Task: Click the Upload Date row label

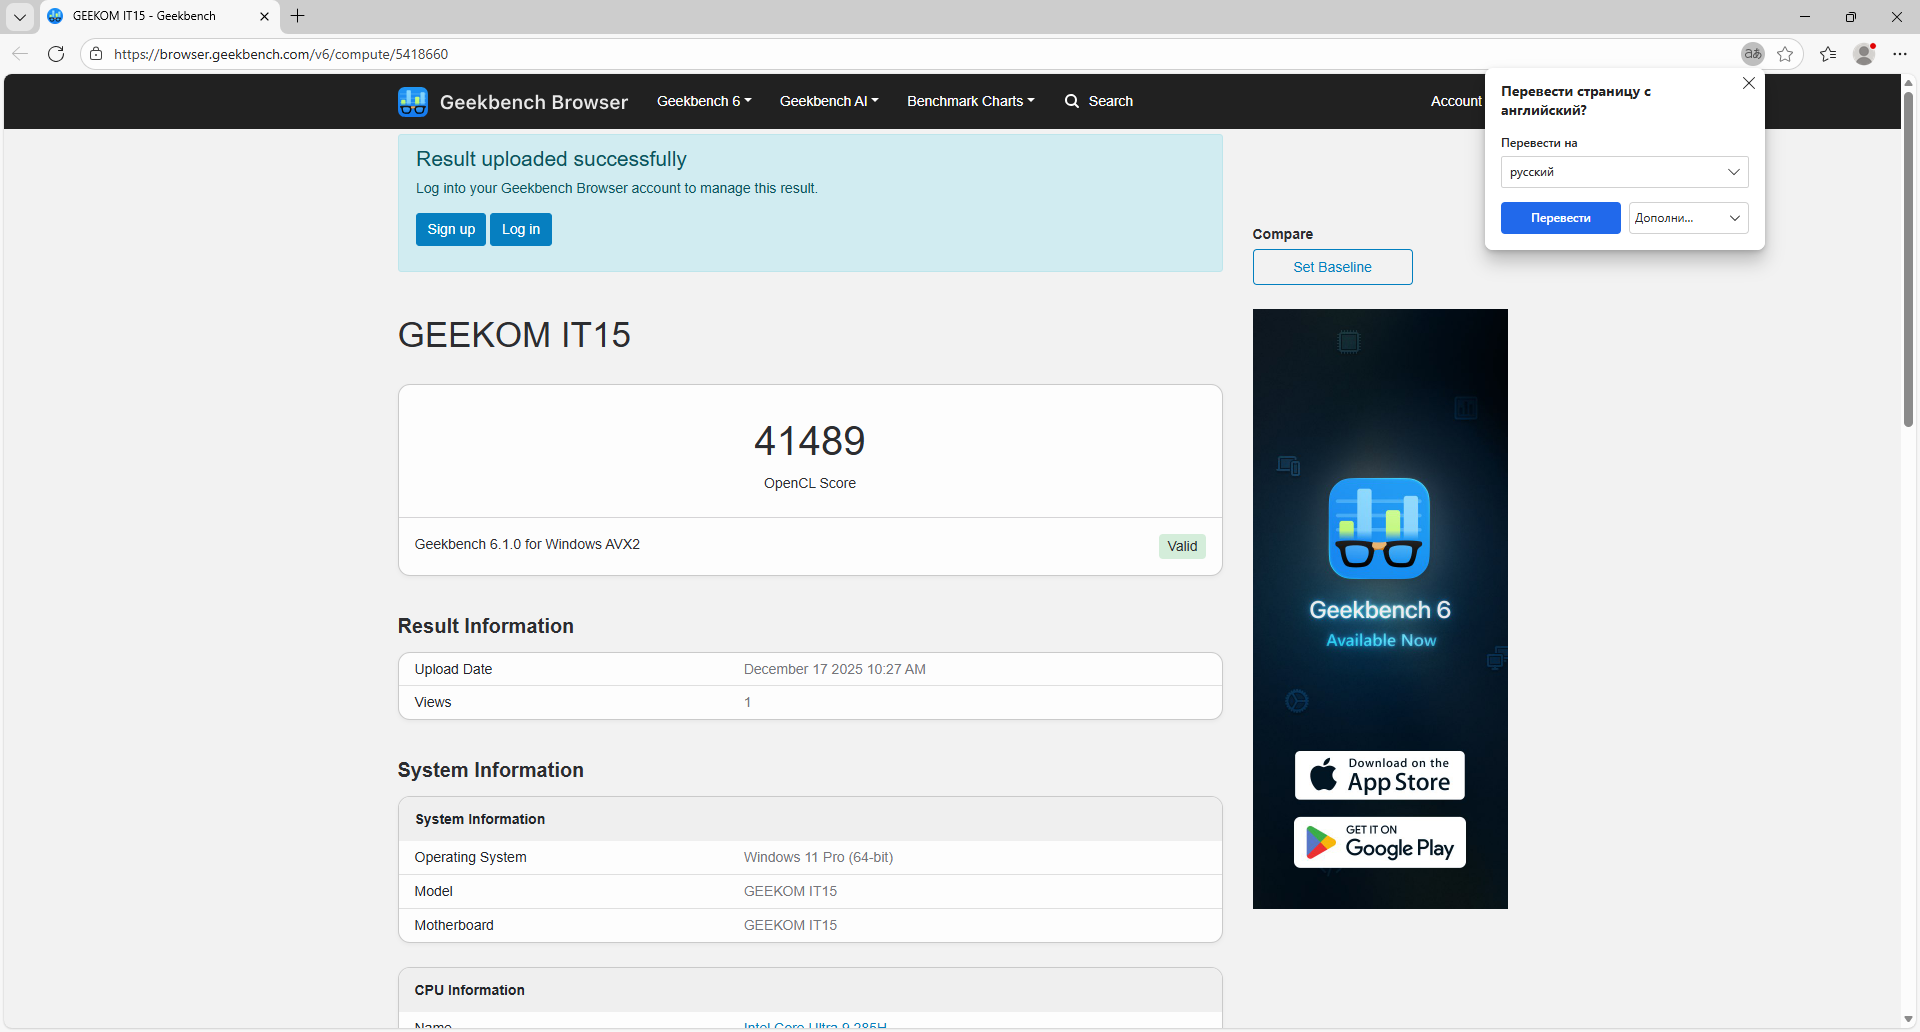Action: pyautogui.click(x=453, y=669)
